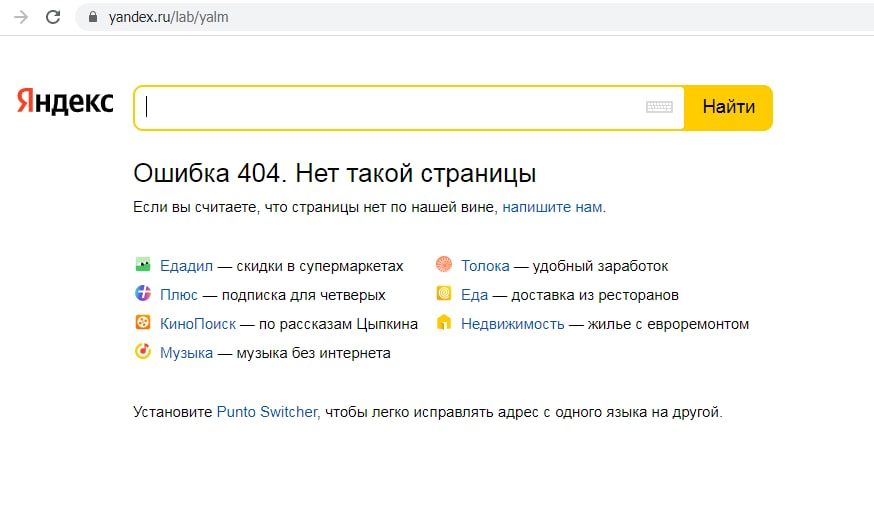This screenshot has width=874, height=505.
Task: Click the text музыка без интернета
Action: click(x=313, y=353)
